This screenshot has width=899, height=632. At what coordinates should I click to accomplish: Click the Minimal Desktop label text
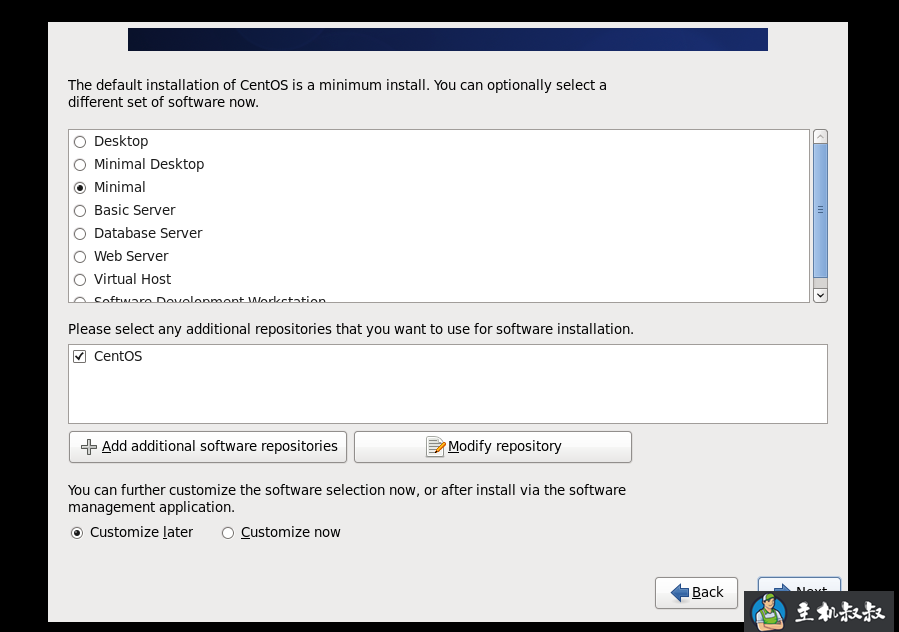pos(149,165)
